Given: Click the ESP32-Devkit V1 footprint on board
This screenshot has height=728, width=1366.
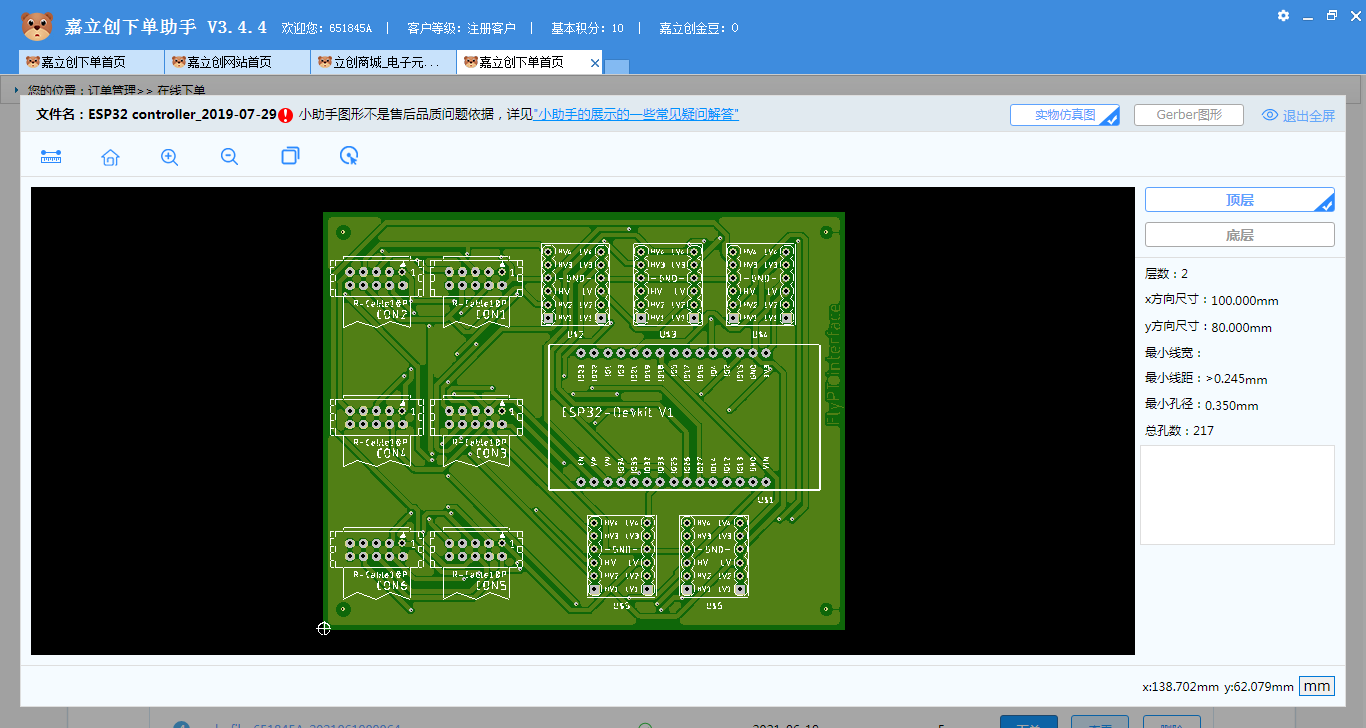Looking at the screenshot, I should [684, 417].
